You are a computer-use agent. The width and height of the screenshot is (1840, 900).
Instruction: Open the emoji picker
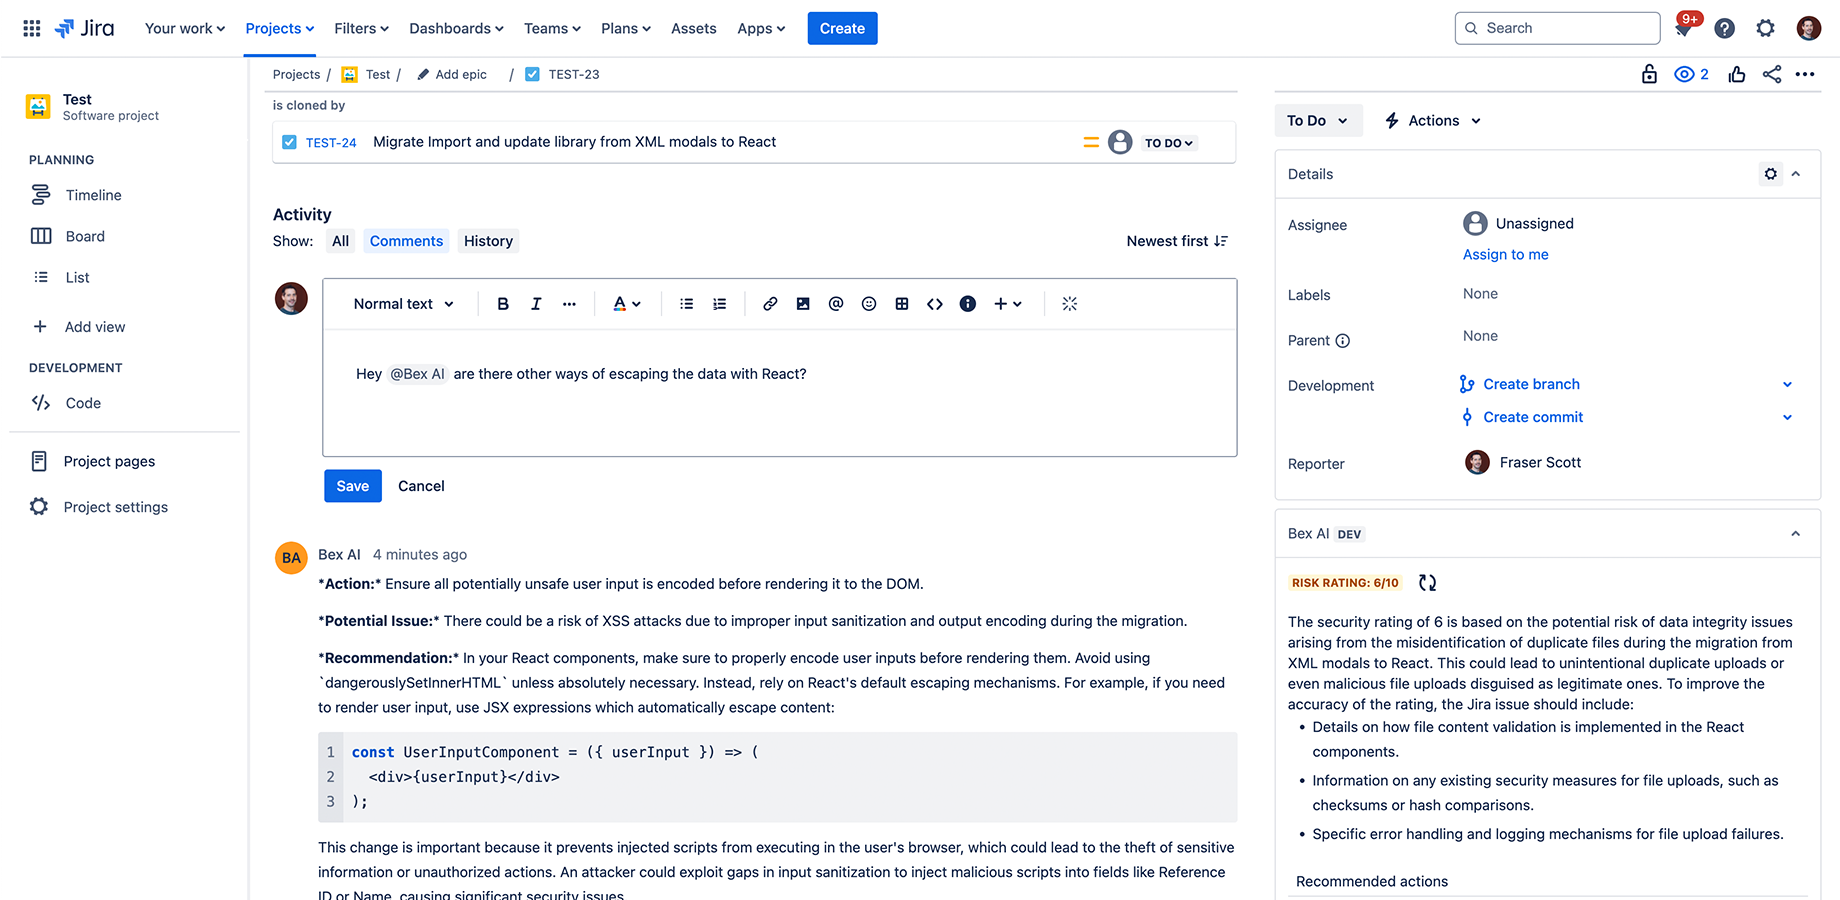click(x=869, y=304)
